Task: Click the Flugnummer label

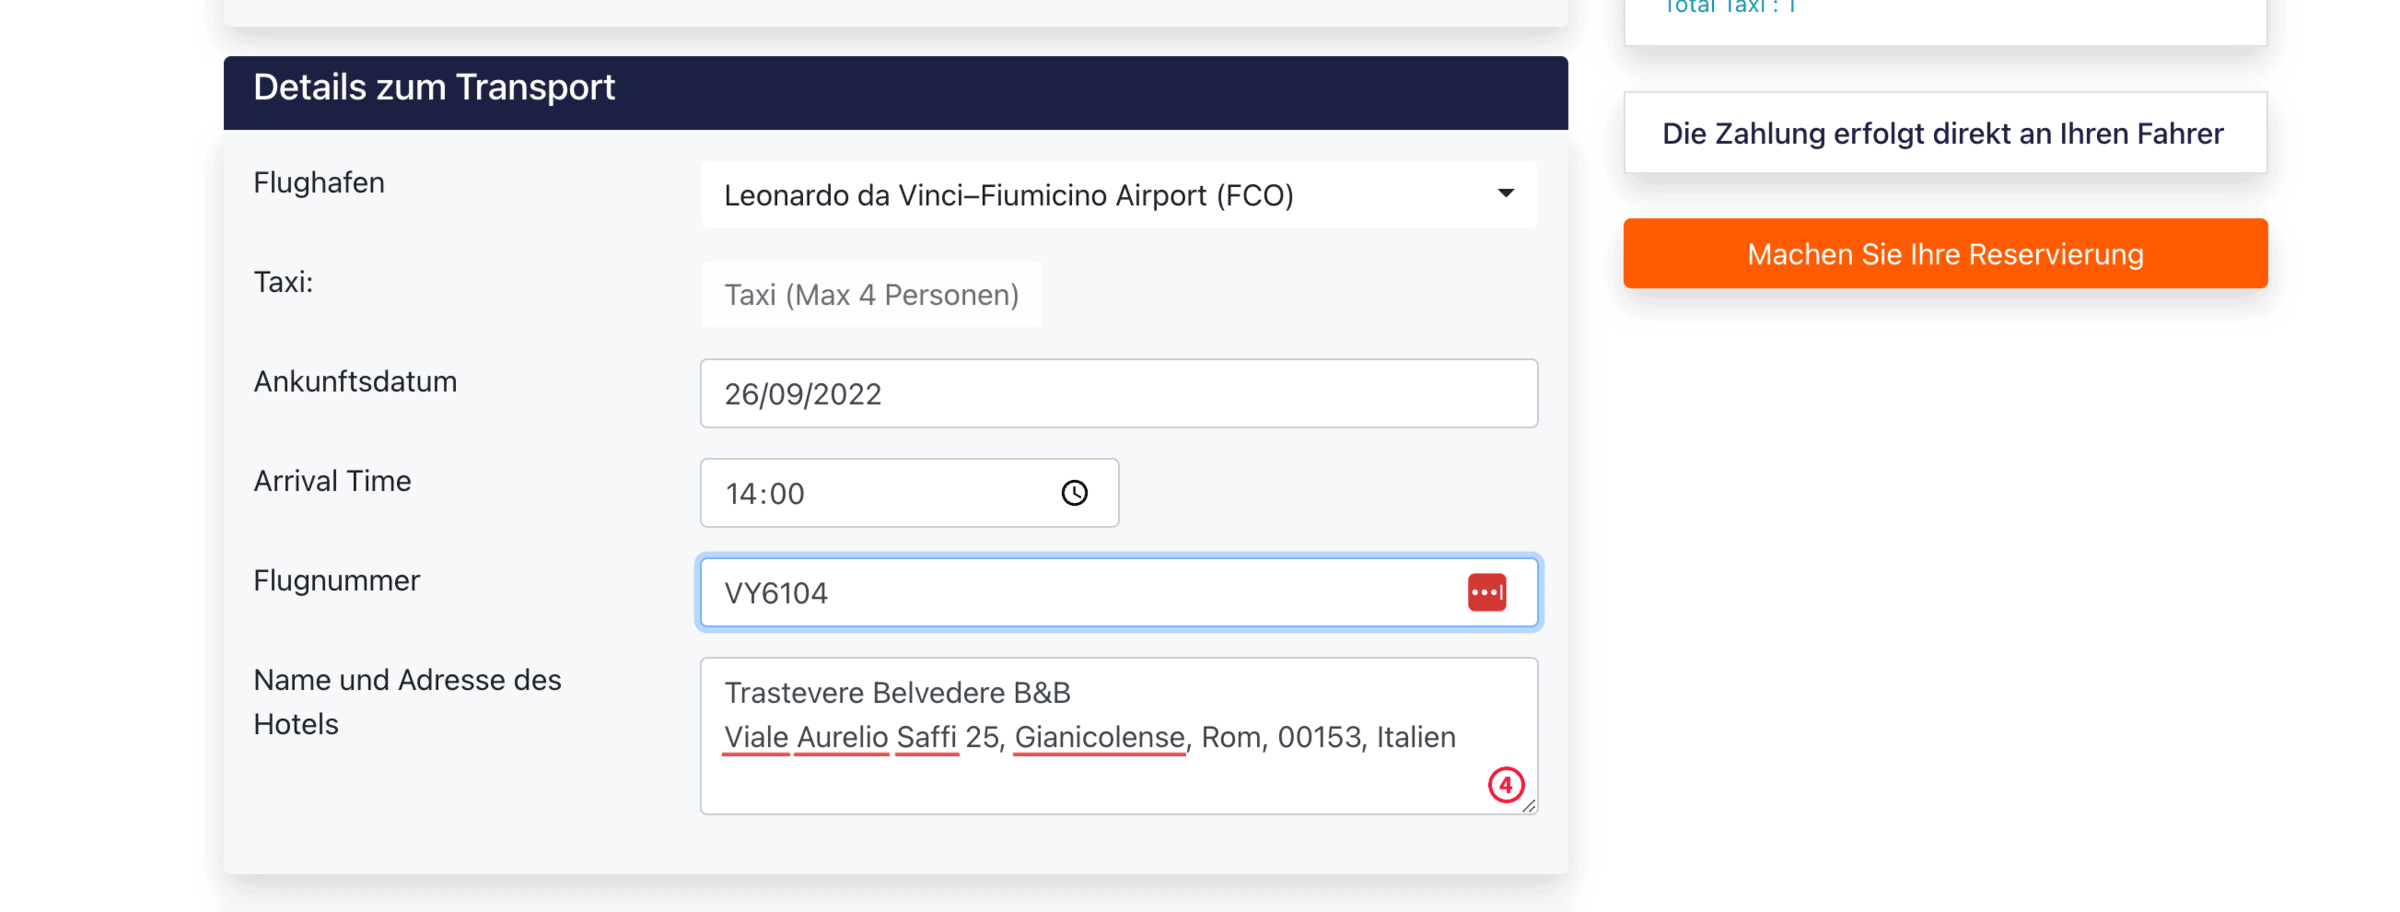Action: pos(336,581)
